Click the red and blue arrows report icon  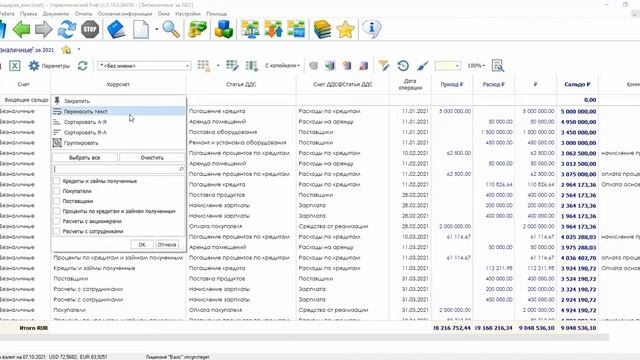[x=273, y=29]
